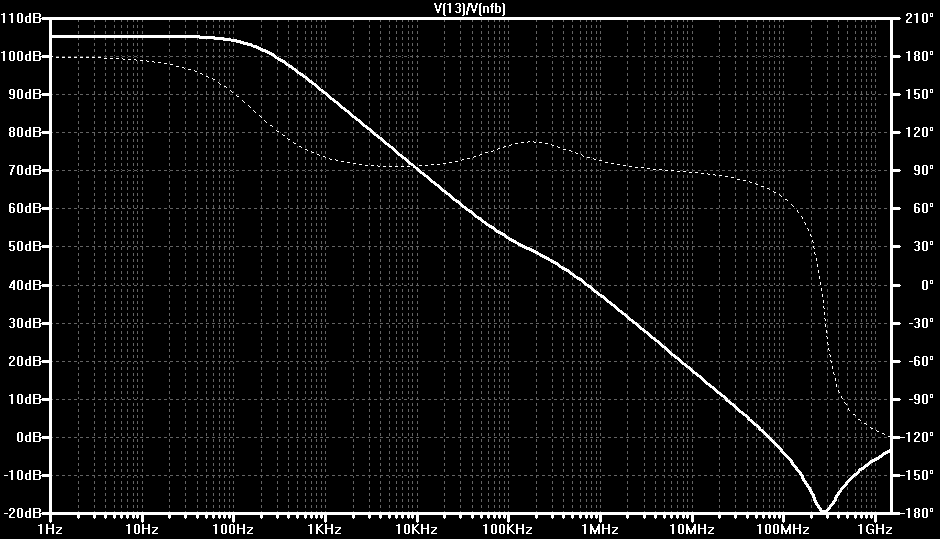Click the 20dB left axis label
Viewport: 940px width, 539px height.
(25, 362)
